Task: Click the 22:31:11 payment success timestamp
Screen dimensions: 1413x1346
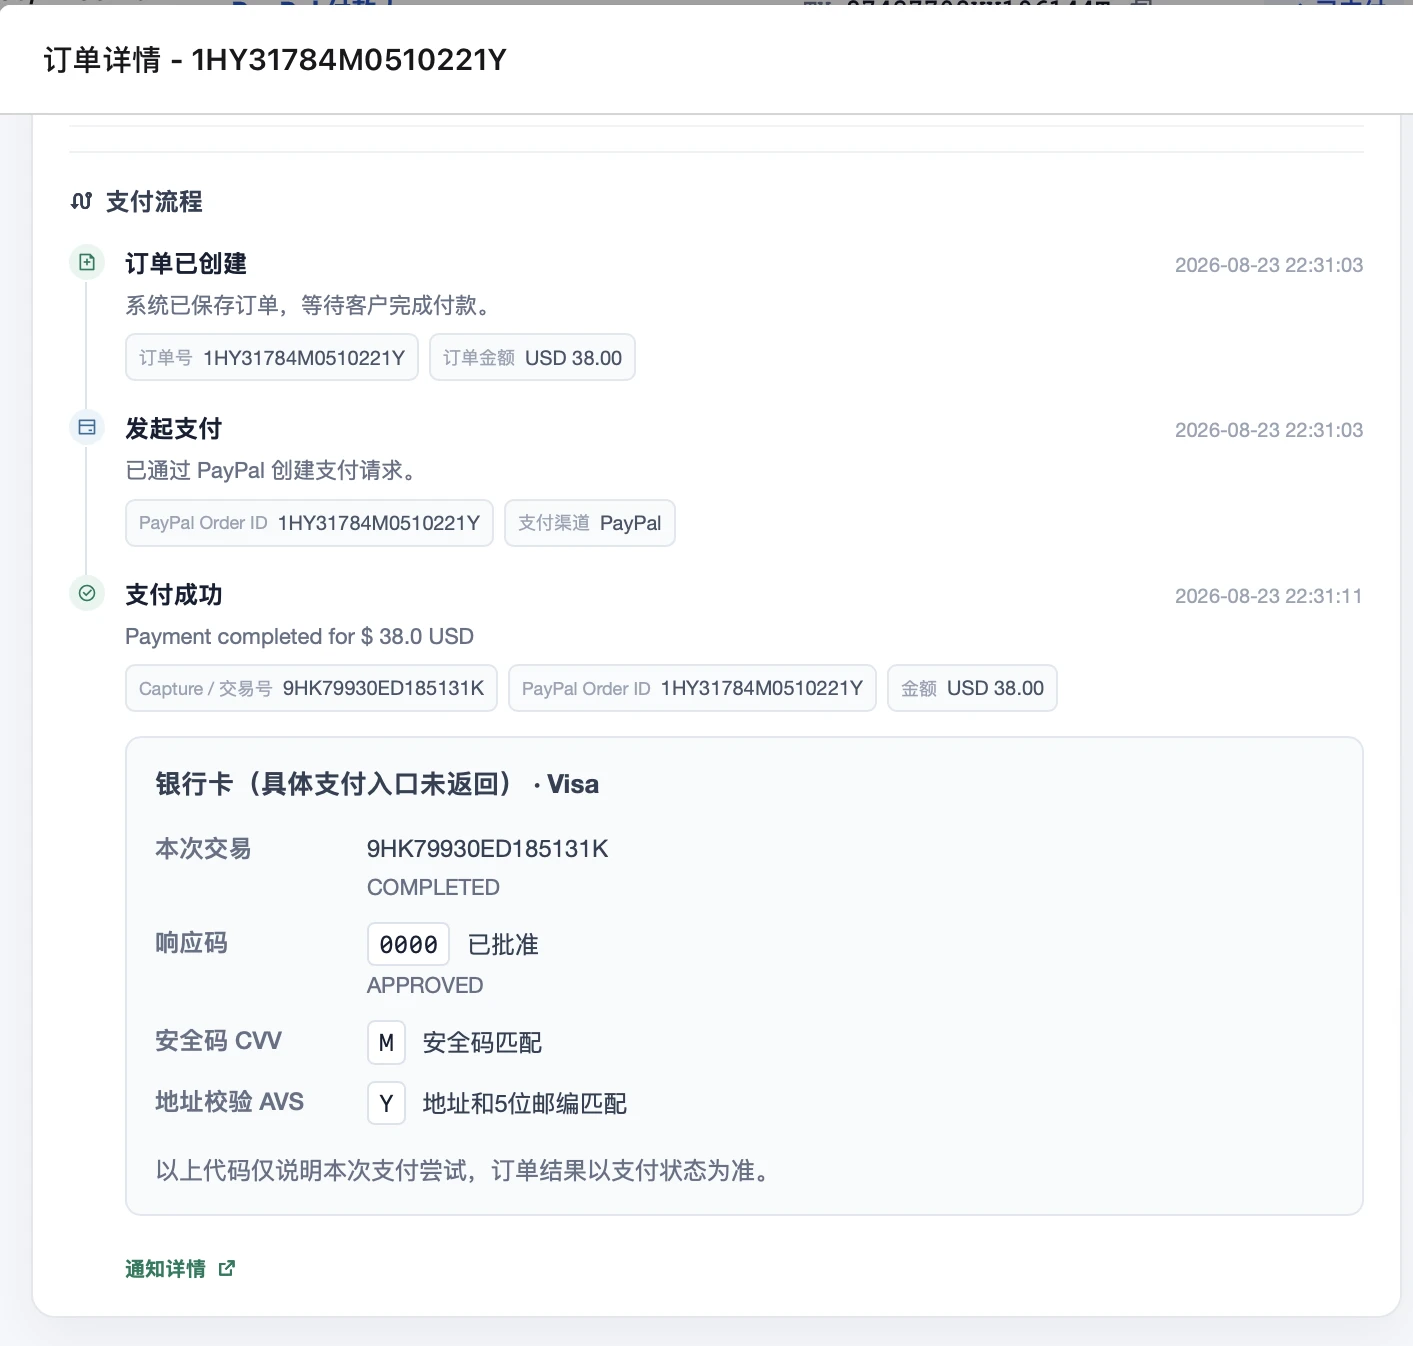Action: [1269, 596]
